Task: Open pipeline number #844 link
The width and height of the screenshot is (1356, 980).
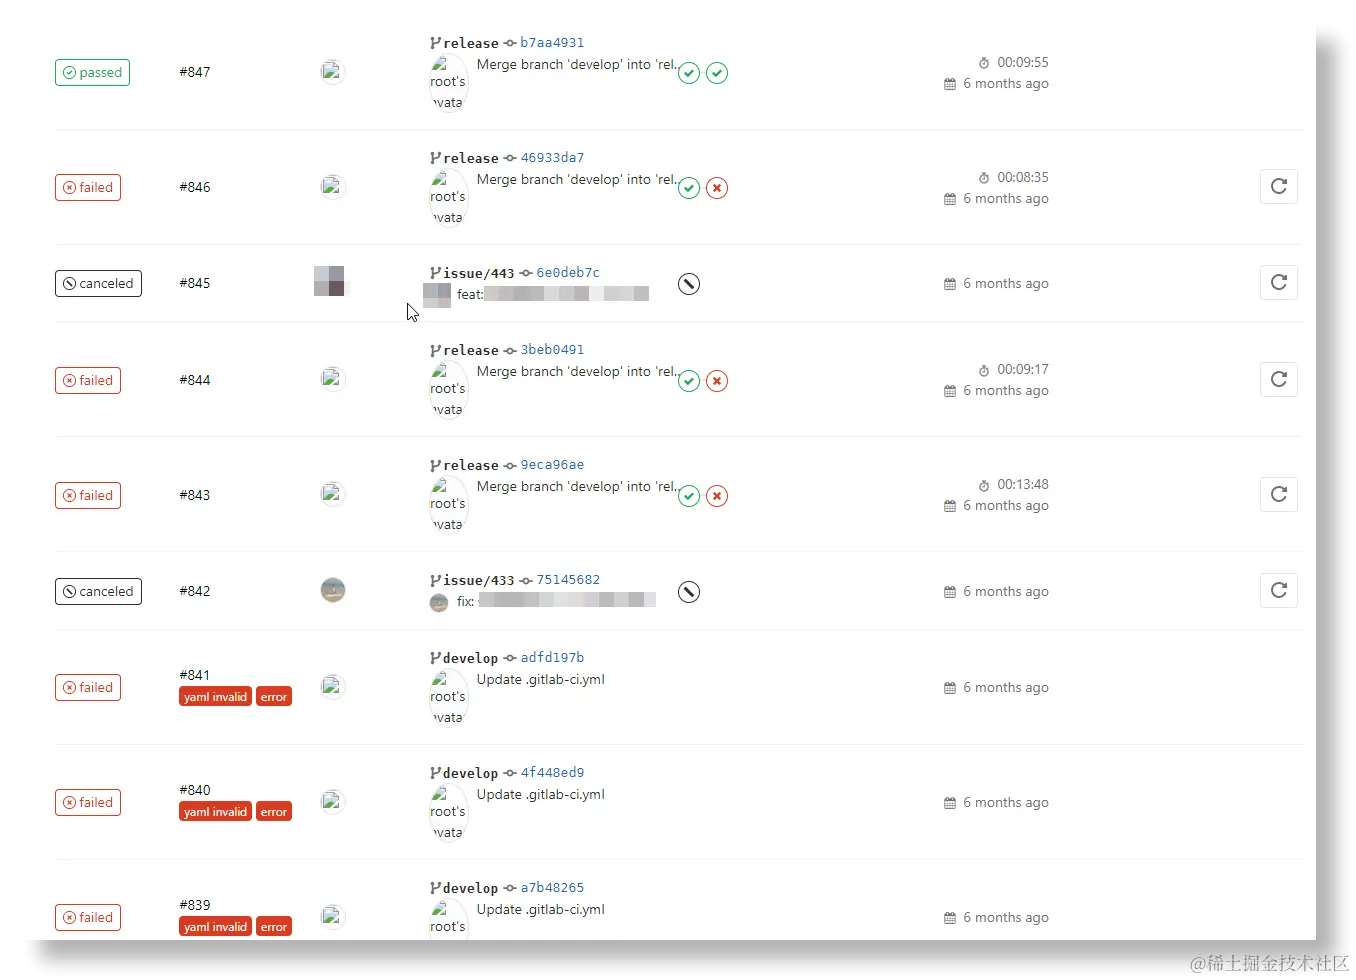Action: (x=195, y=380)
